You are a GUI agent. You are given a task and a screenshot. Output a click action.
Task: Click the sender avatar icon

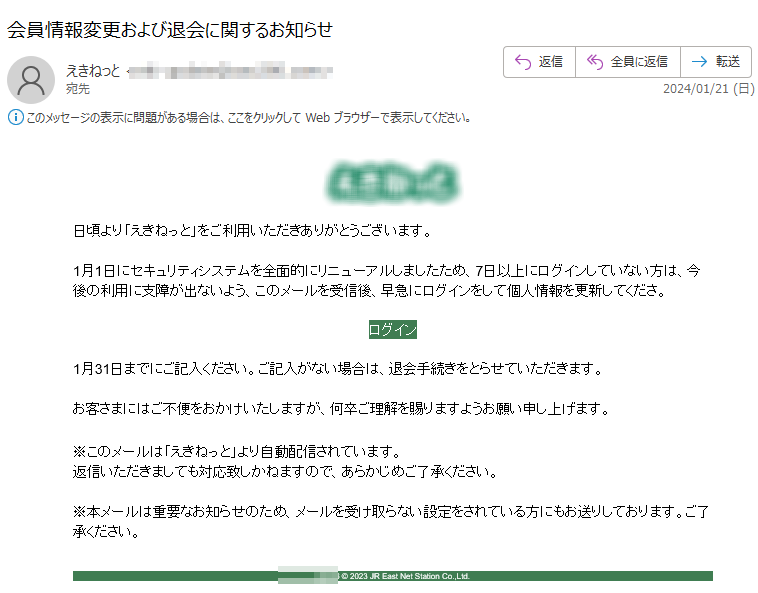[x=31, y=80]
